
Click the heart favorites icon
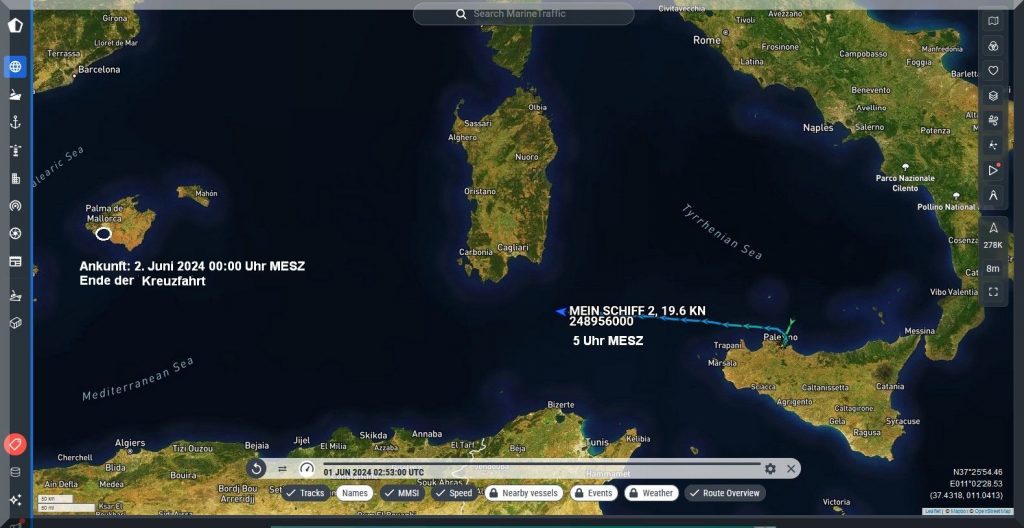coord(993,71)
